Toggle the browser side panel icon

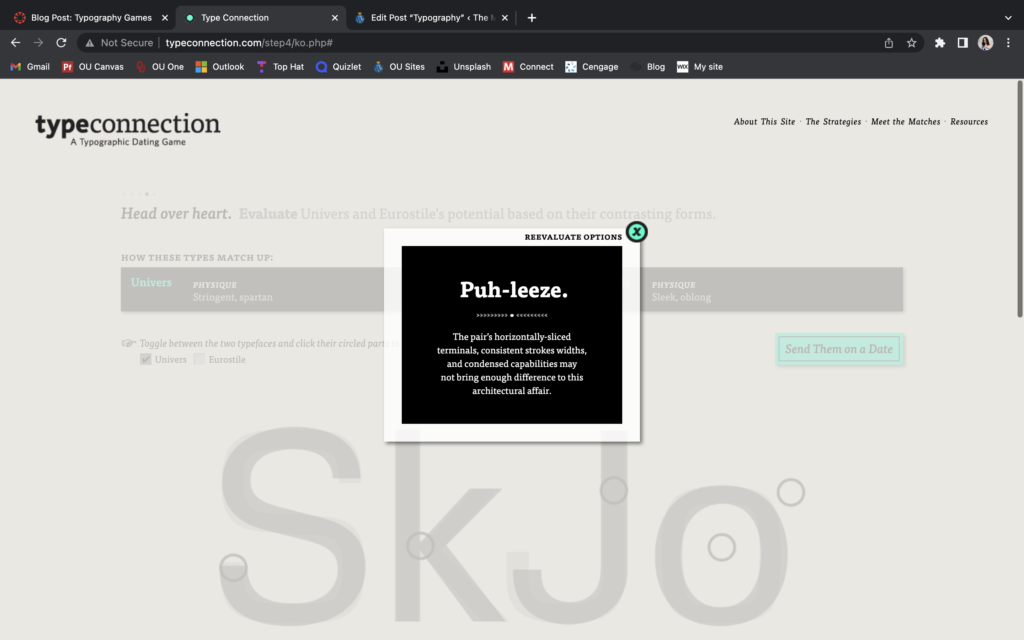(962, 42)
